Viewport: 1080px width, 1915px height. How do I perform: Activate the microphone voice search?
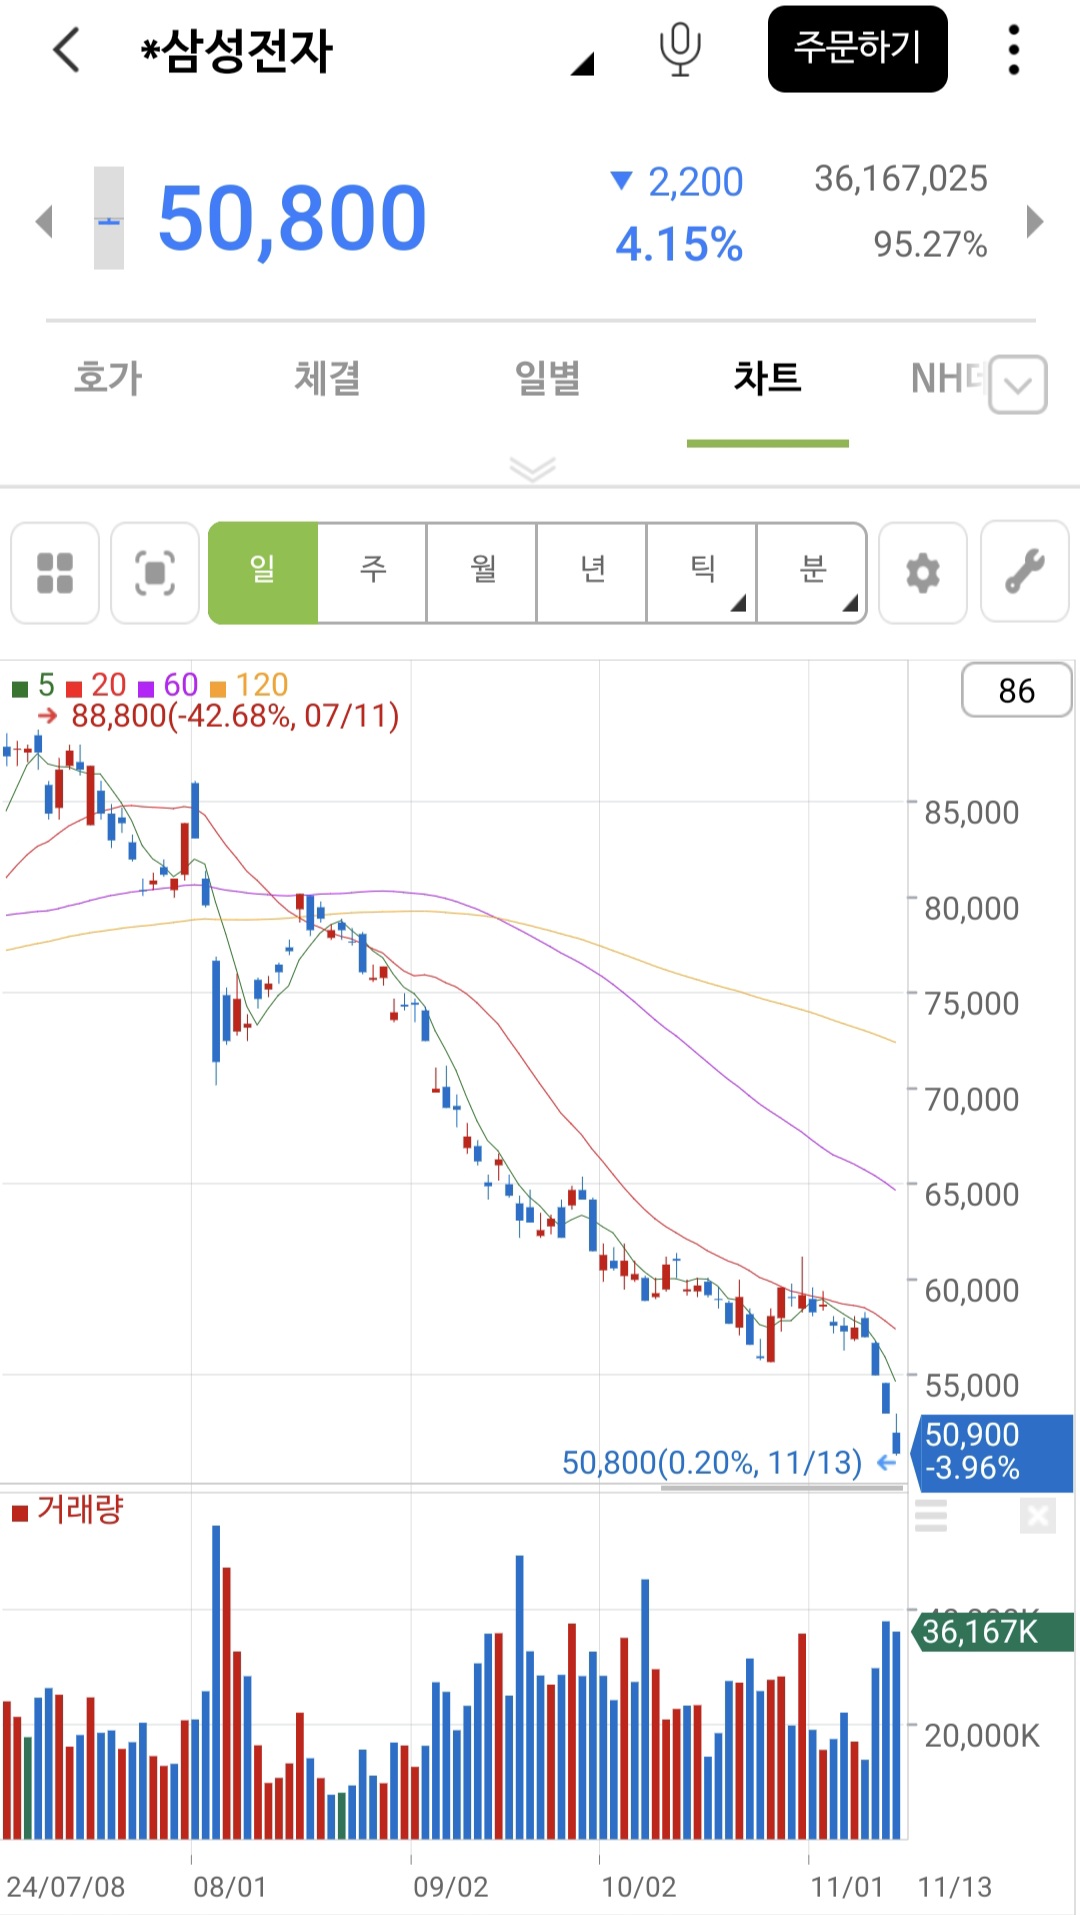[680, 50]
